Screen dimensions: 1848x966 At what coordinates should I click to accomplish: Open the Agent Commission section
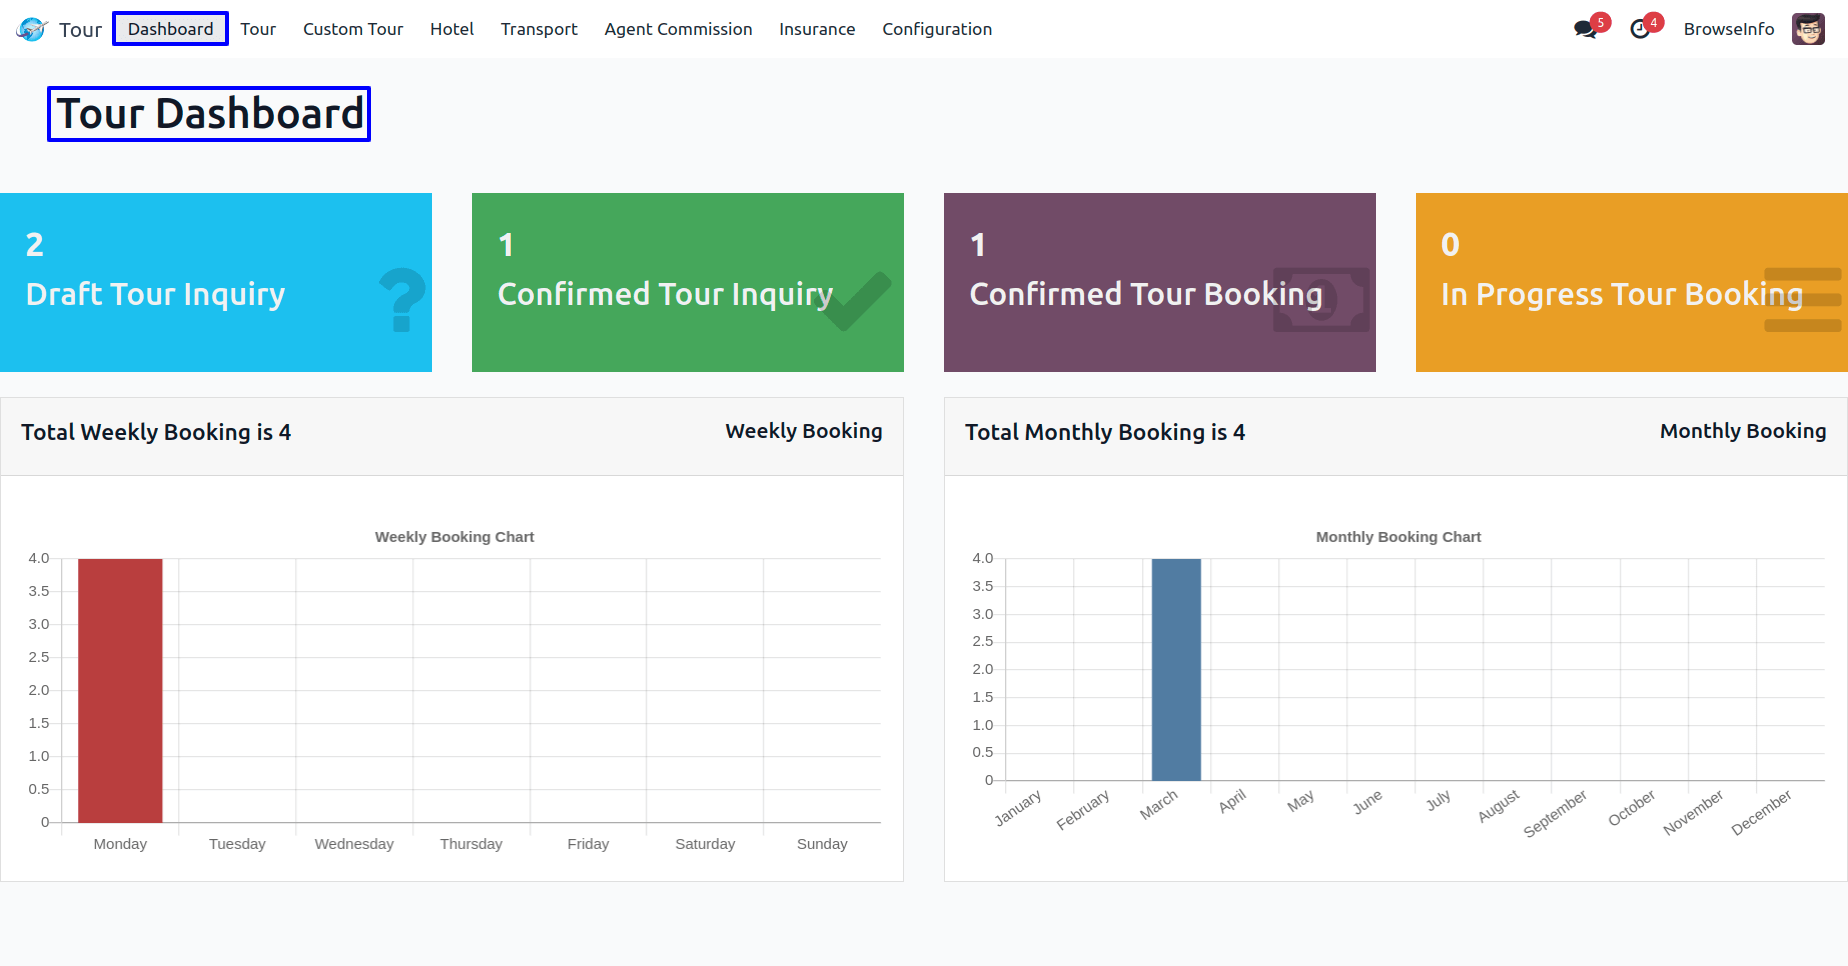pos(678,29)
